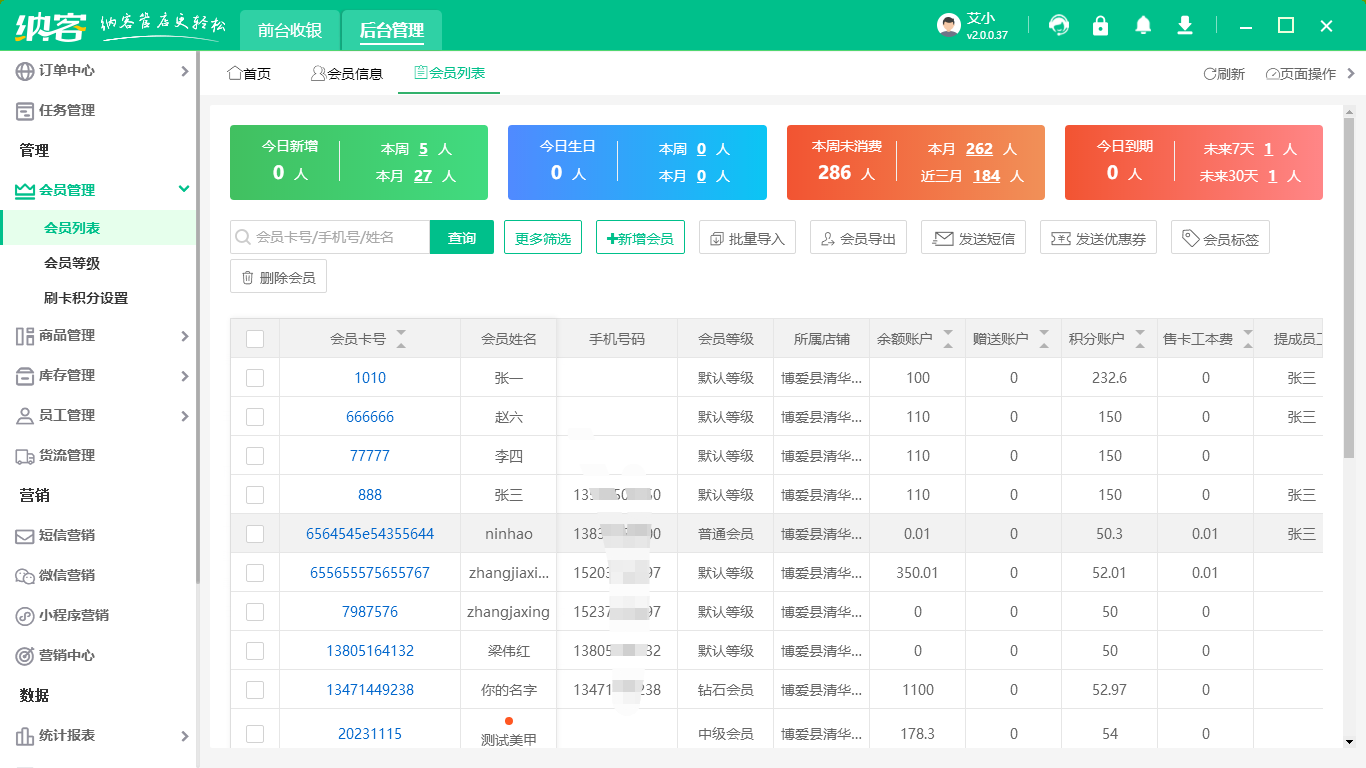Click 发送短信 envelope button
Screen dimensions: 1366x768
[973, 238]
